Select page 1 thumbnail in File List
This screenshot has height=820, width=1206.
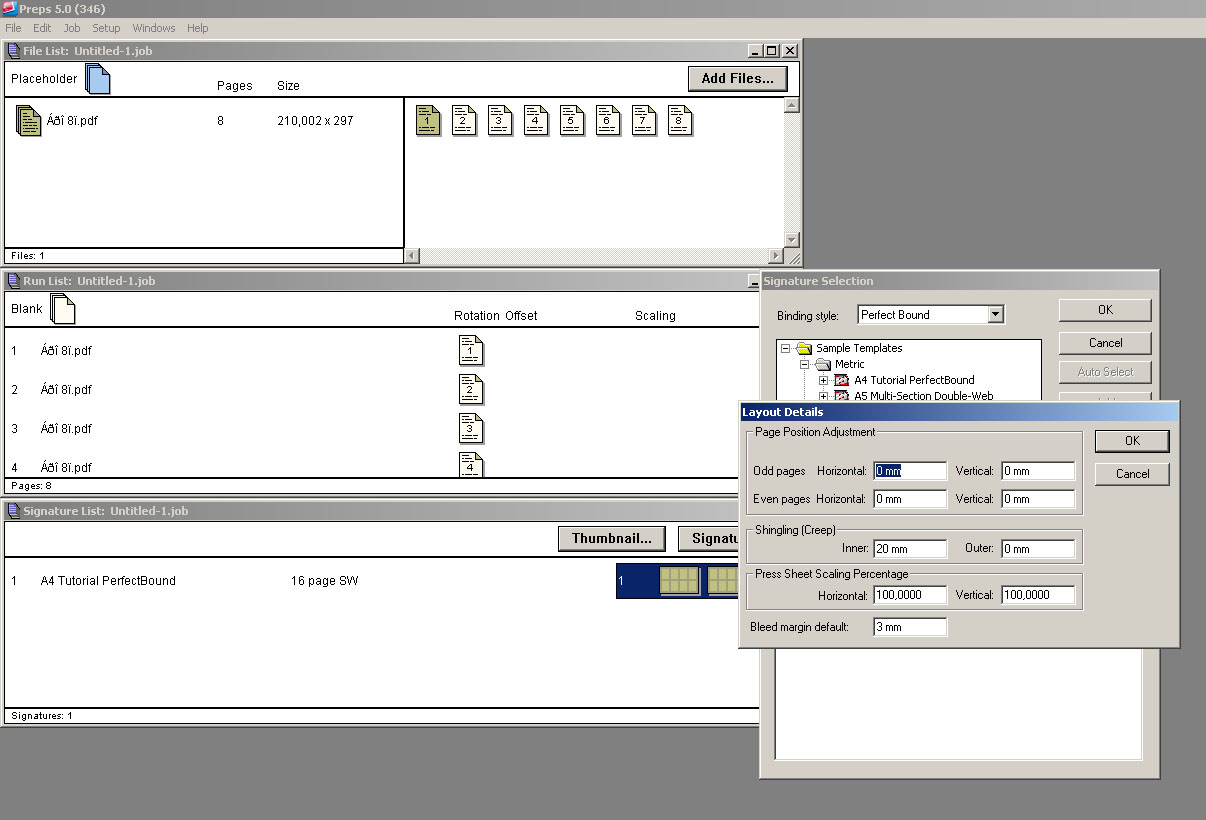pyautogui.click(x=428, y=121)
